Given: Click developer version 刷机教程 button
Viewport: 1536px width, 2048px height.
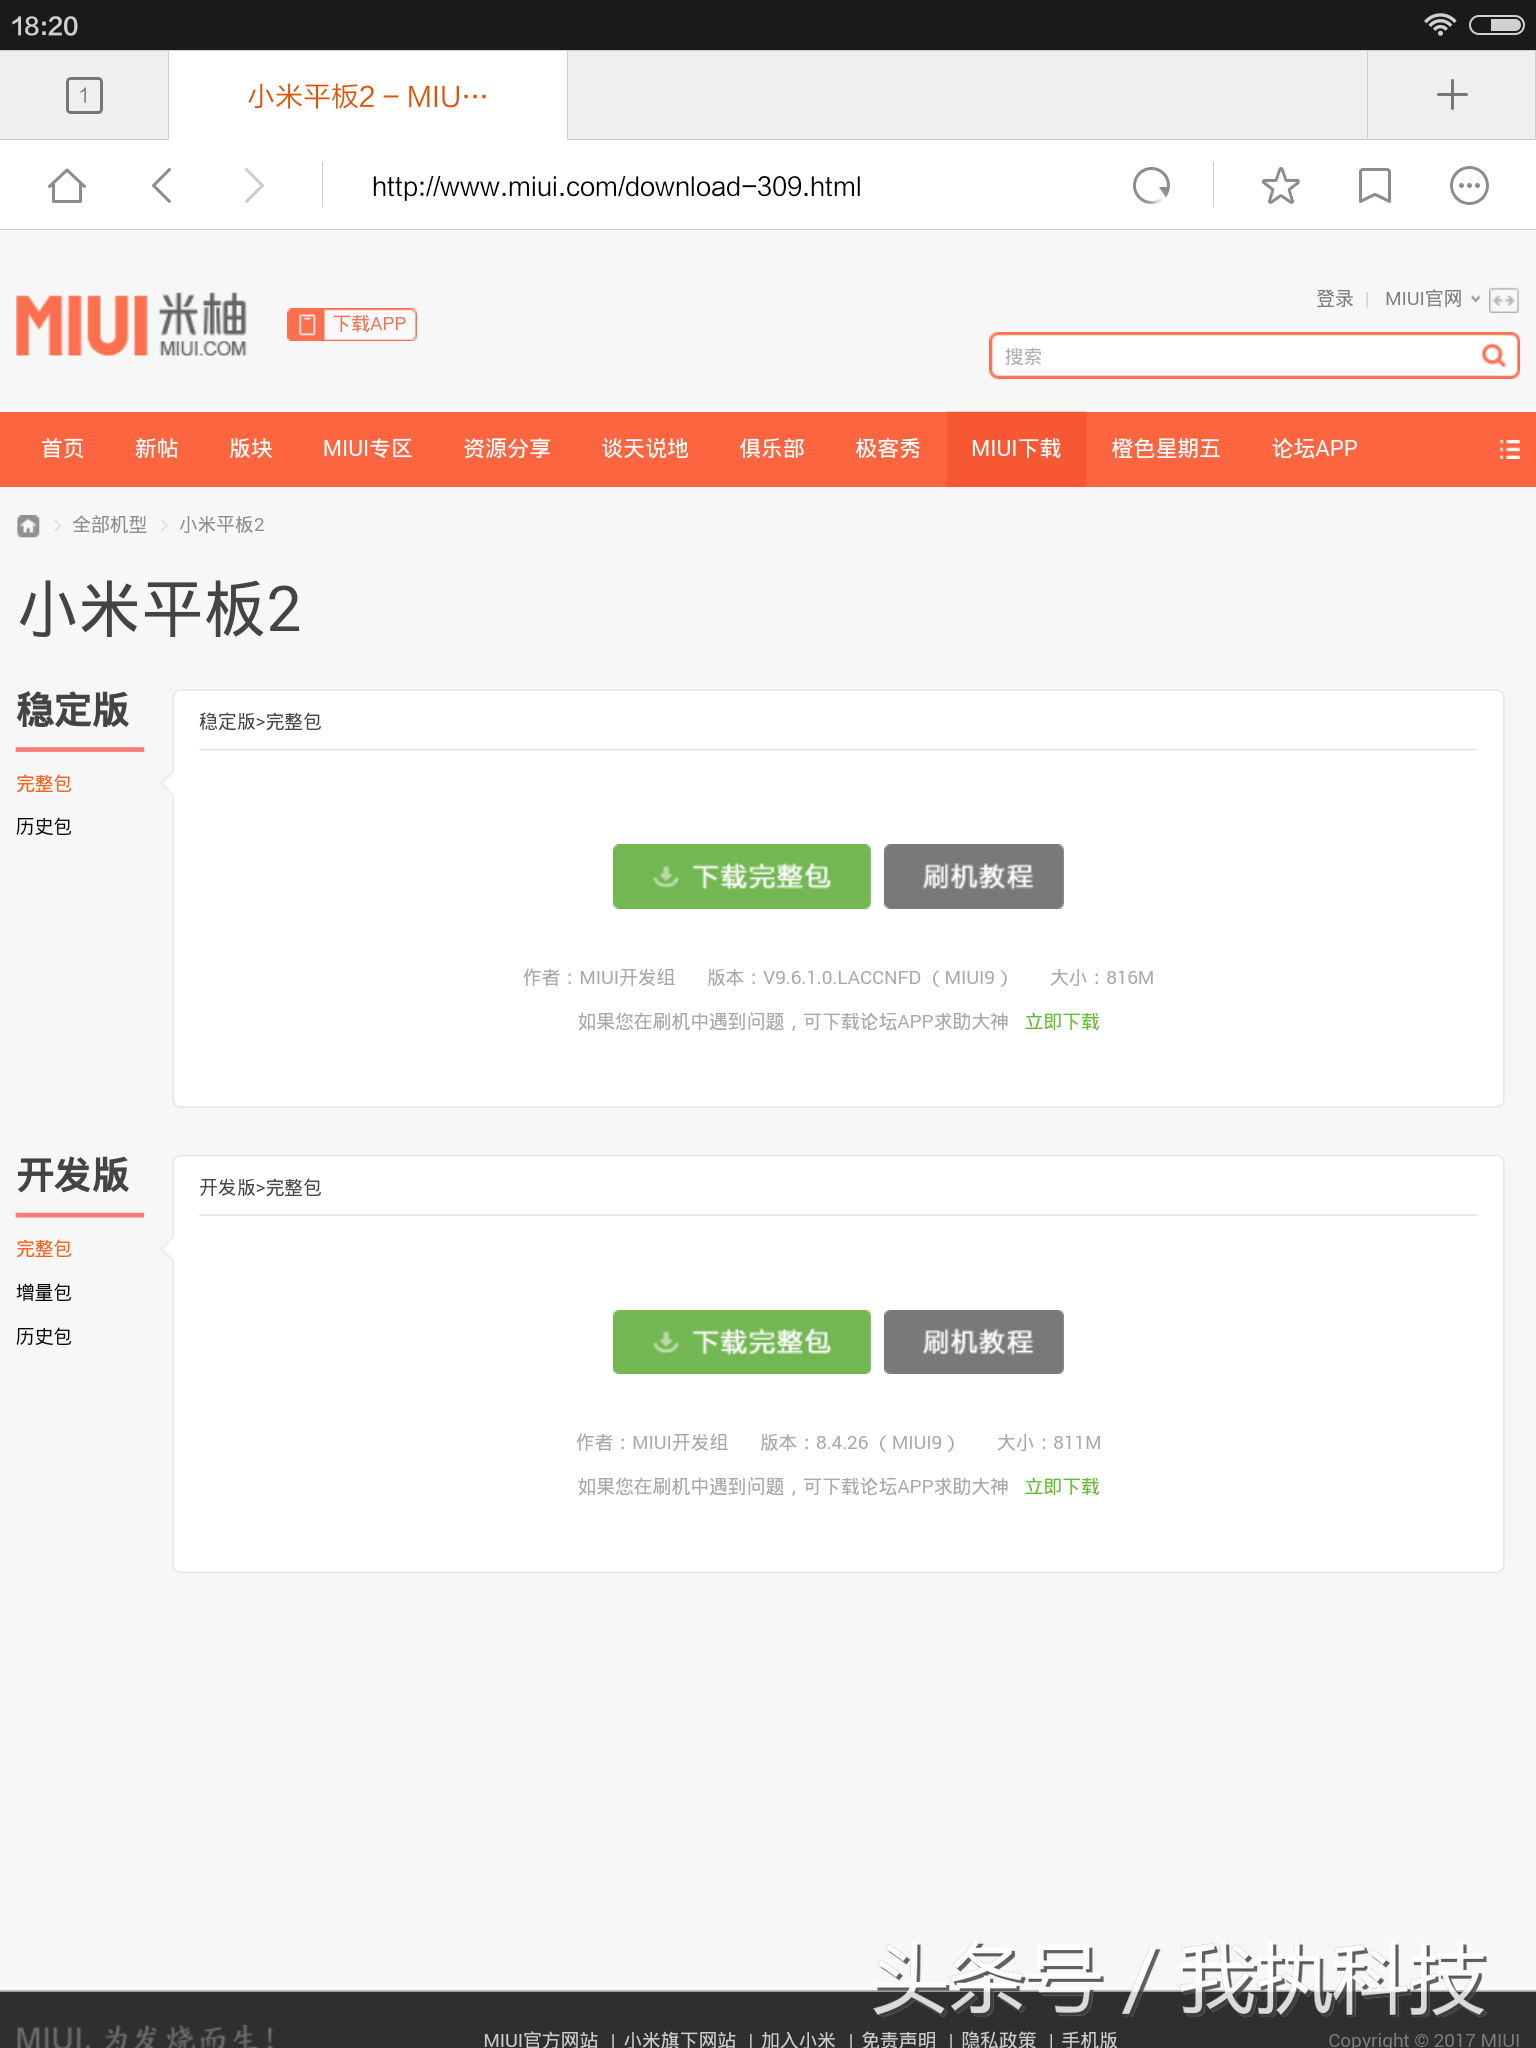Looking at the screenshot, I should (x=973, y=1342).
